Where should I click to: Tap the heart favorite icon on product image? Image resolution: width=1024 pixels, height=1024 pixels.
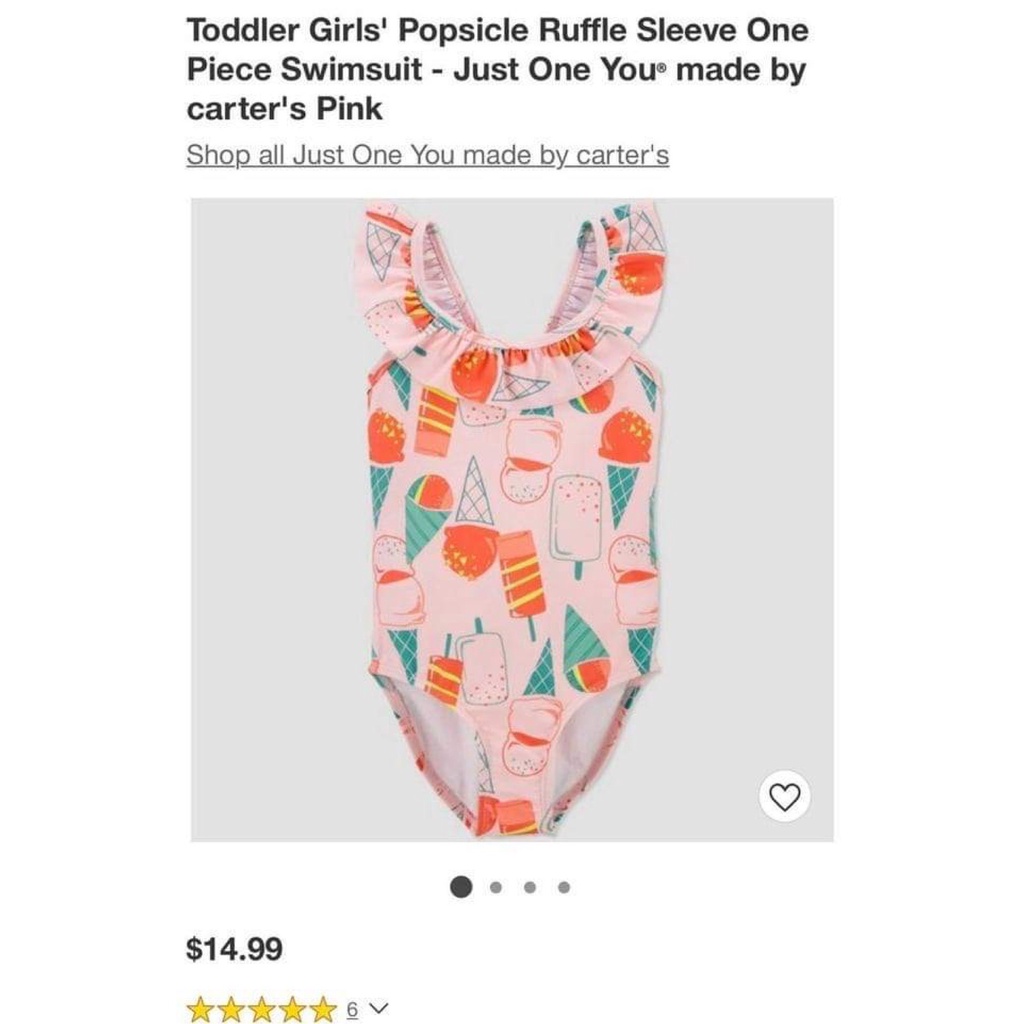(784, 796)
